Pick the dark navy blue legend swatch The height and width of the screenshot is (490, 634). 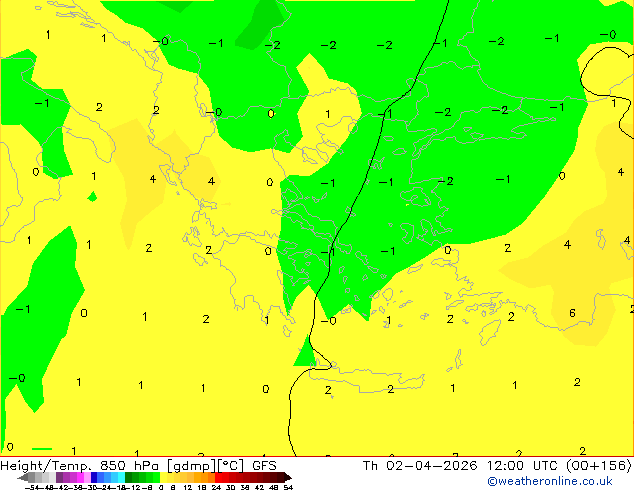click(x=94, y=477)
